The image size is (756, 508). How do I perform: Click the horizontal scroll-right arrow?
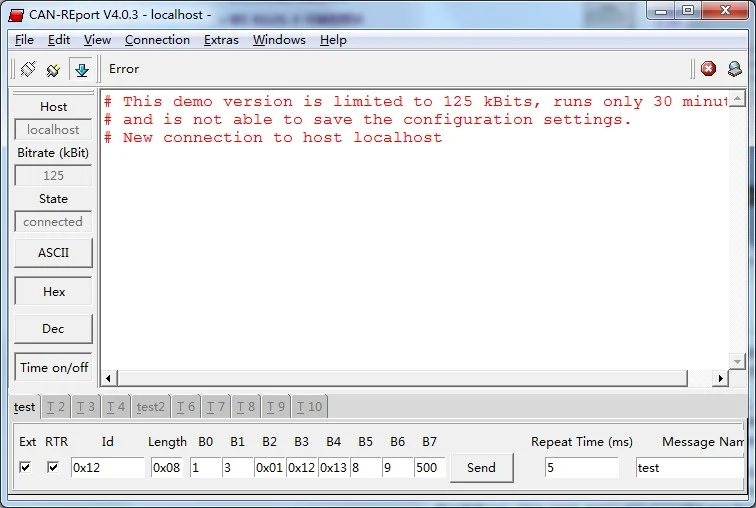coord(720,378)
